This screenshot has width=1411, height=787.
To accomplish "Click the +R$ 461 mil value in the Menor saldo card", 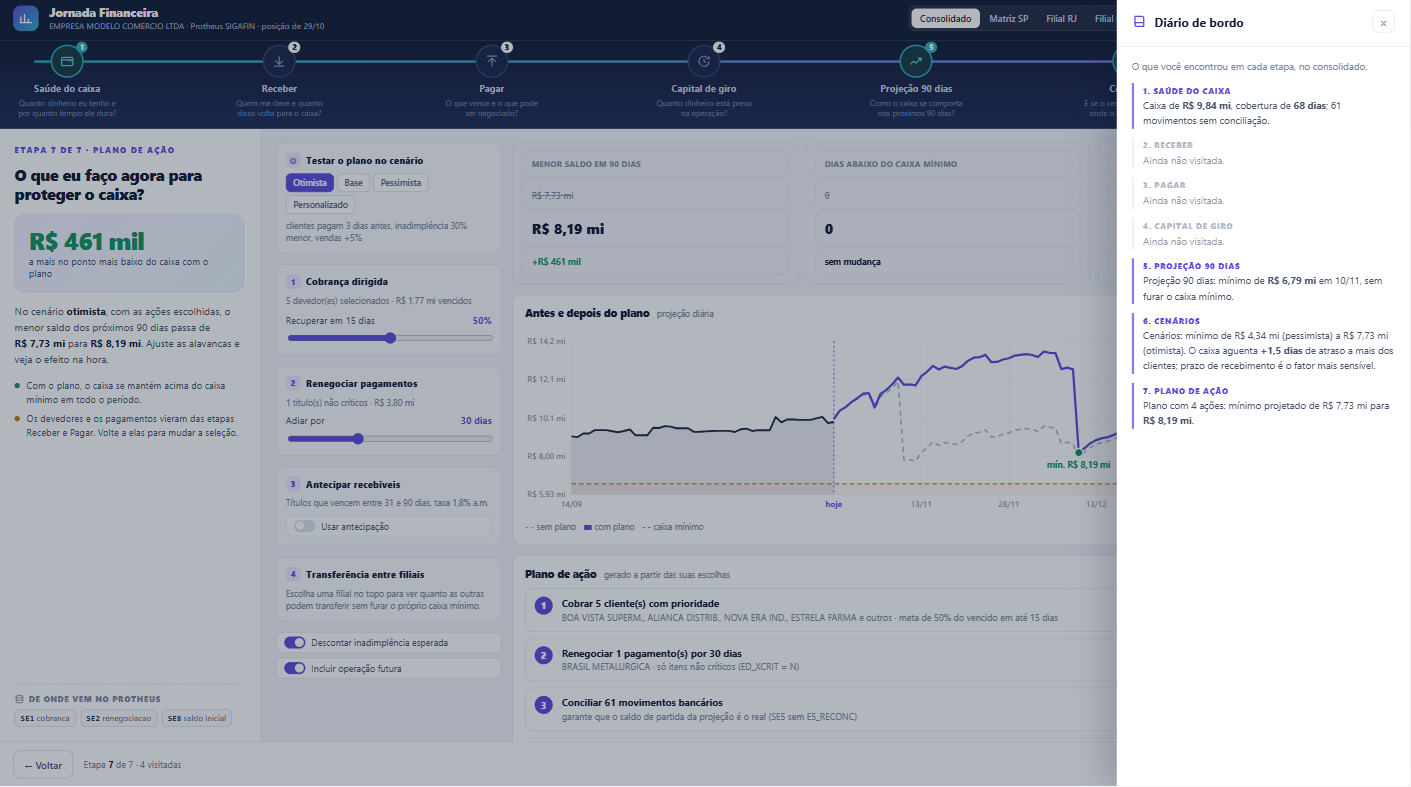I will 557,261.
